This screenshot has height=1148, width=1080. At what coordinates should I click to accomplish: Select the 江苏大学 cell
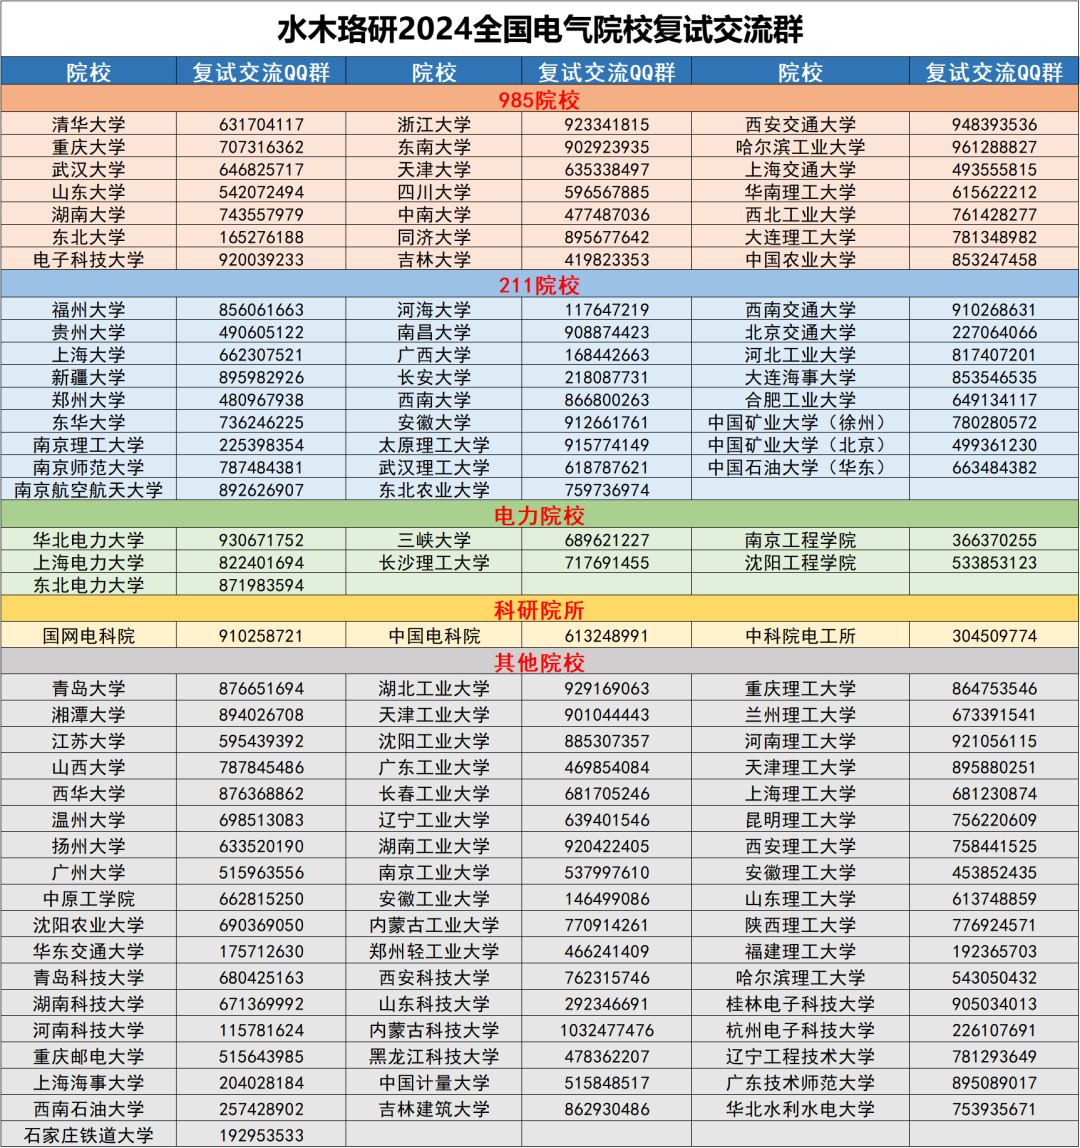tap(89, 742)
